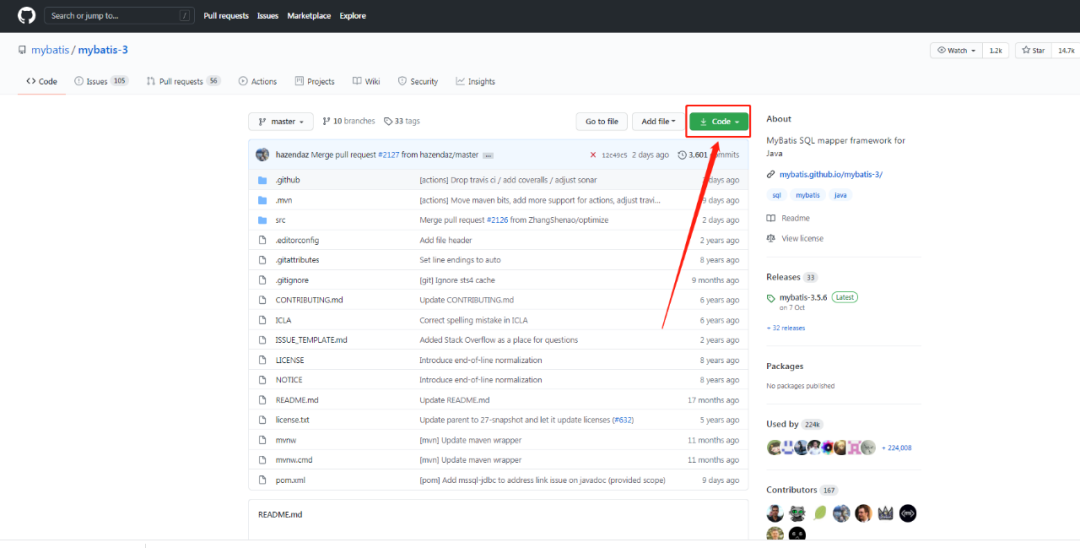Image resolution: width=1080 pixels, height=548 pixels.
Task: Open the Security tab
Action: click(x=417, y=81)
